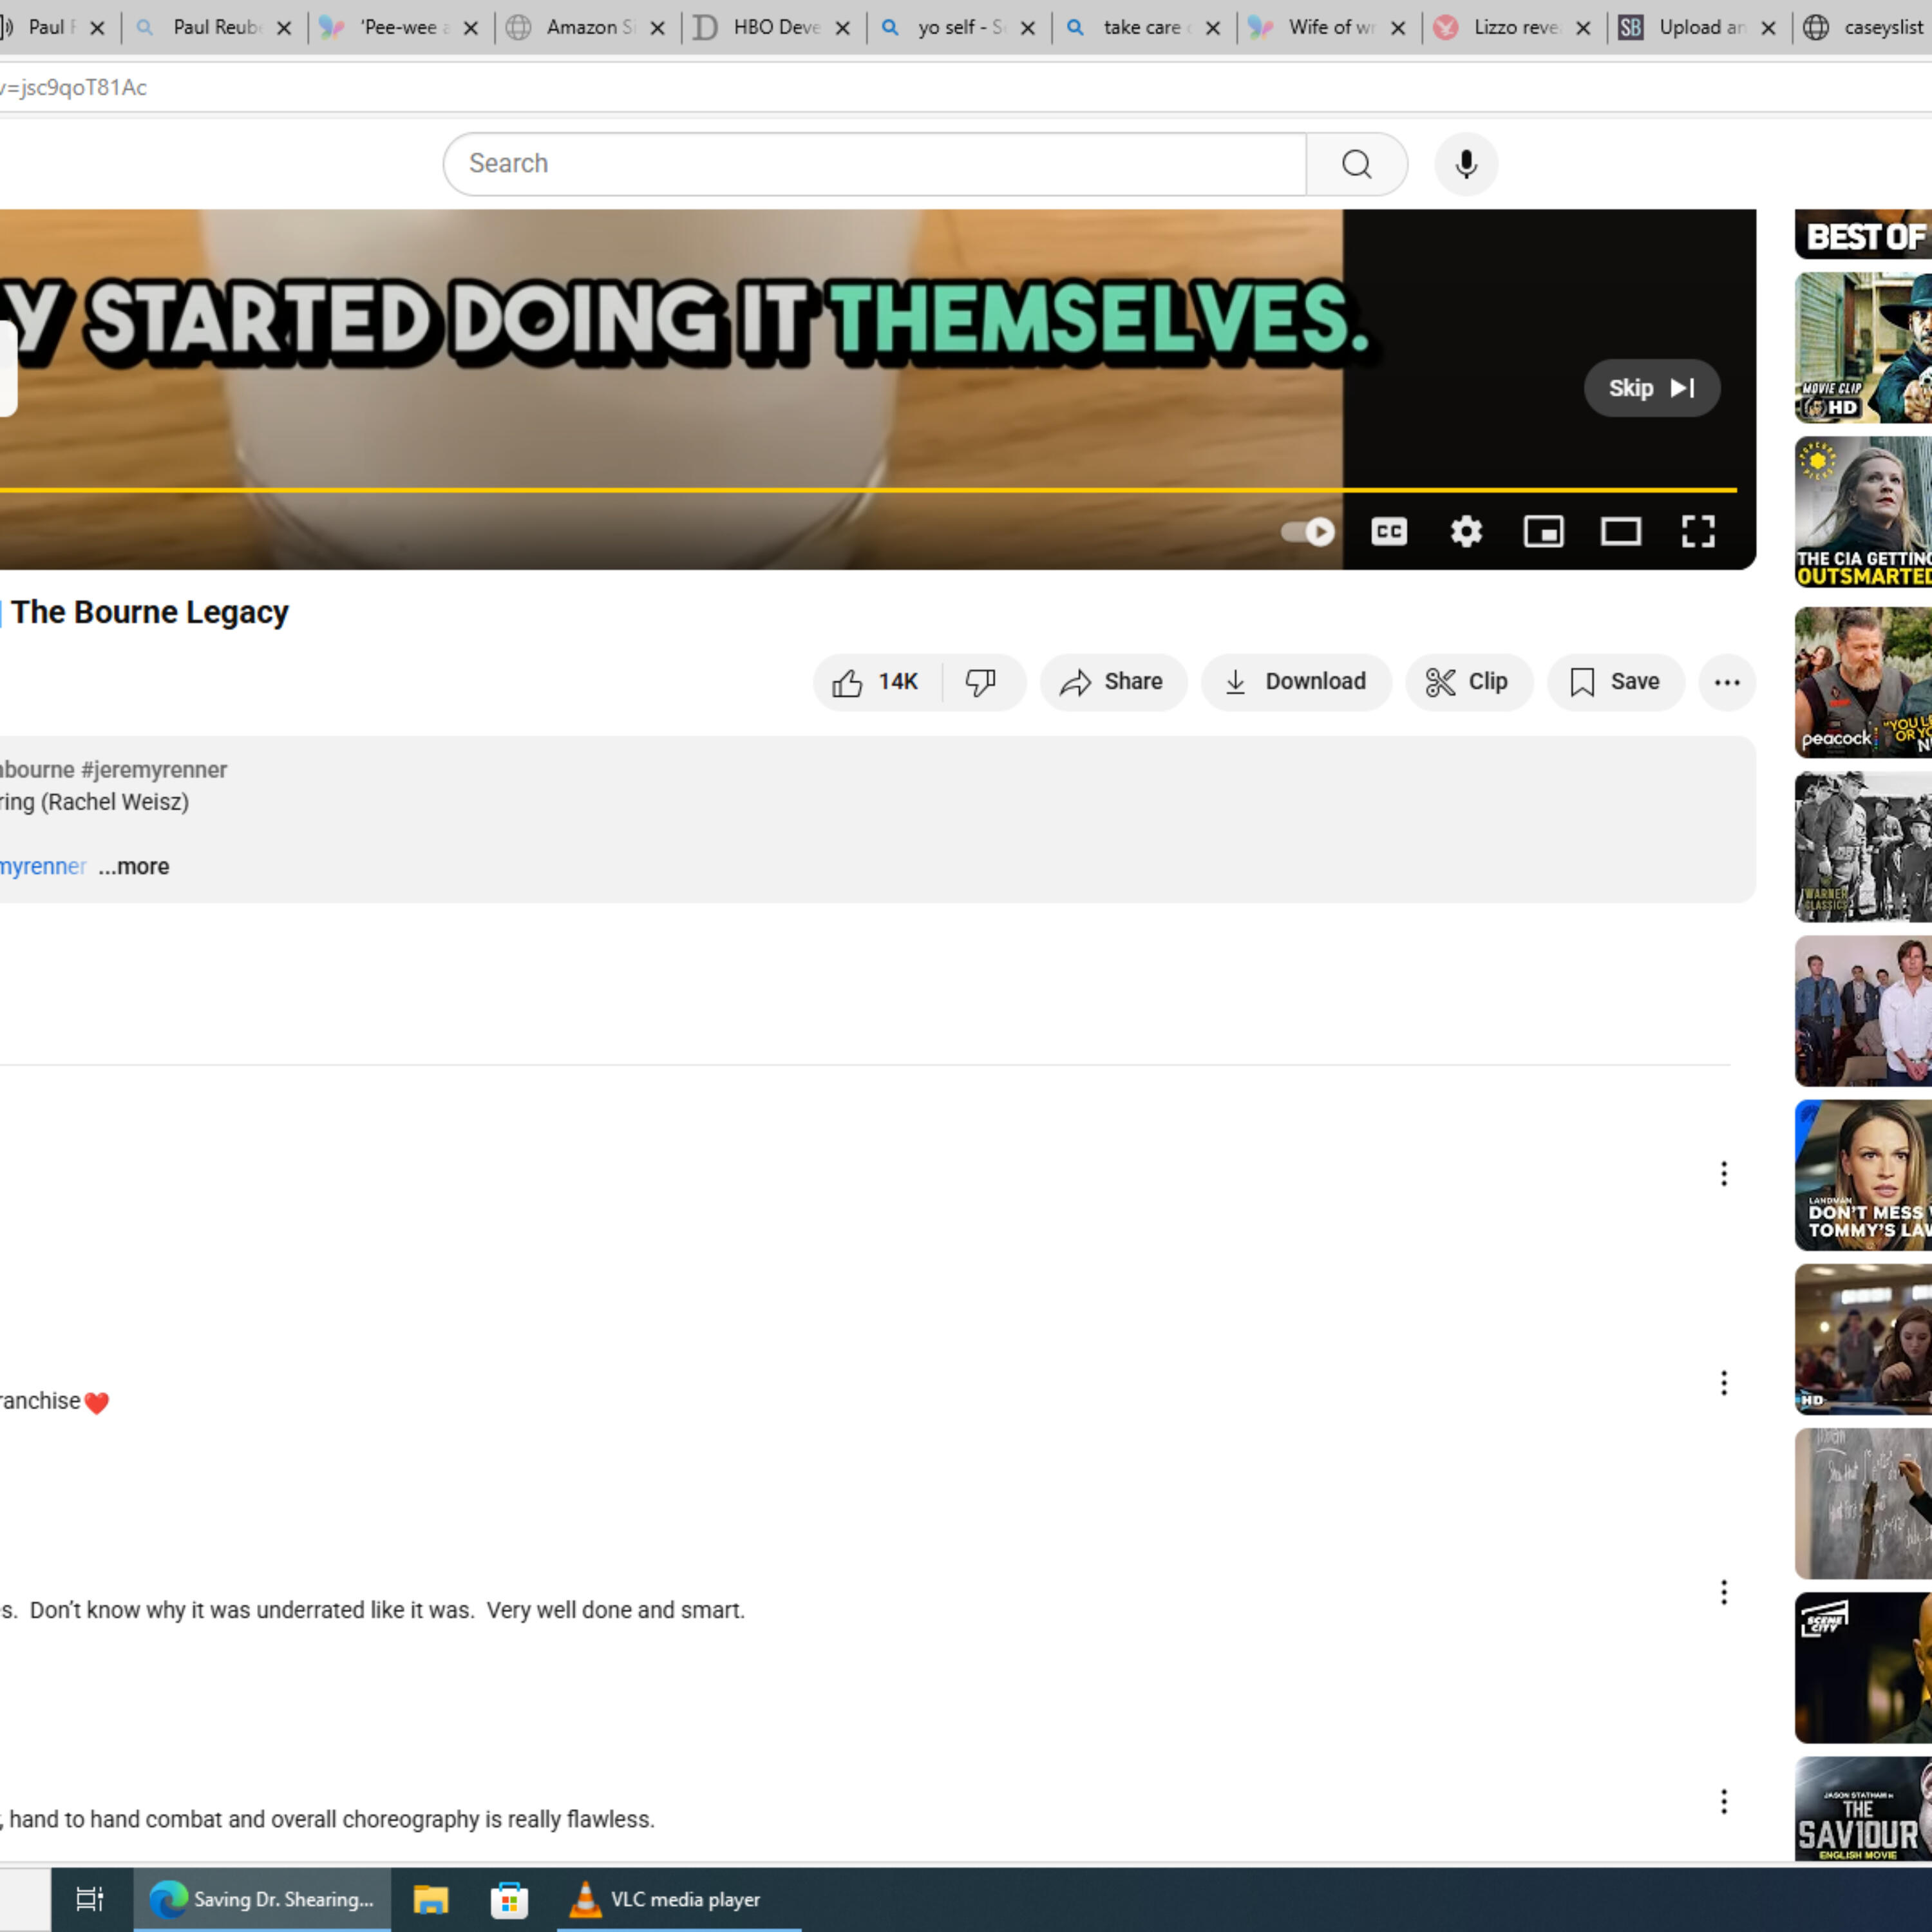
Task: Share The Bourne Legacy video
Action: point(1113,682)
